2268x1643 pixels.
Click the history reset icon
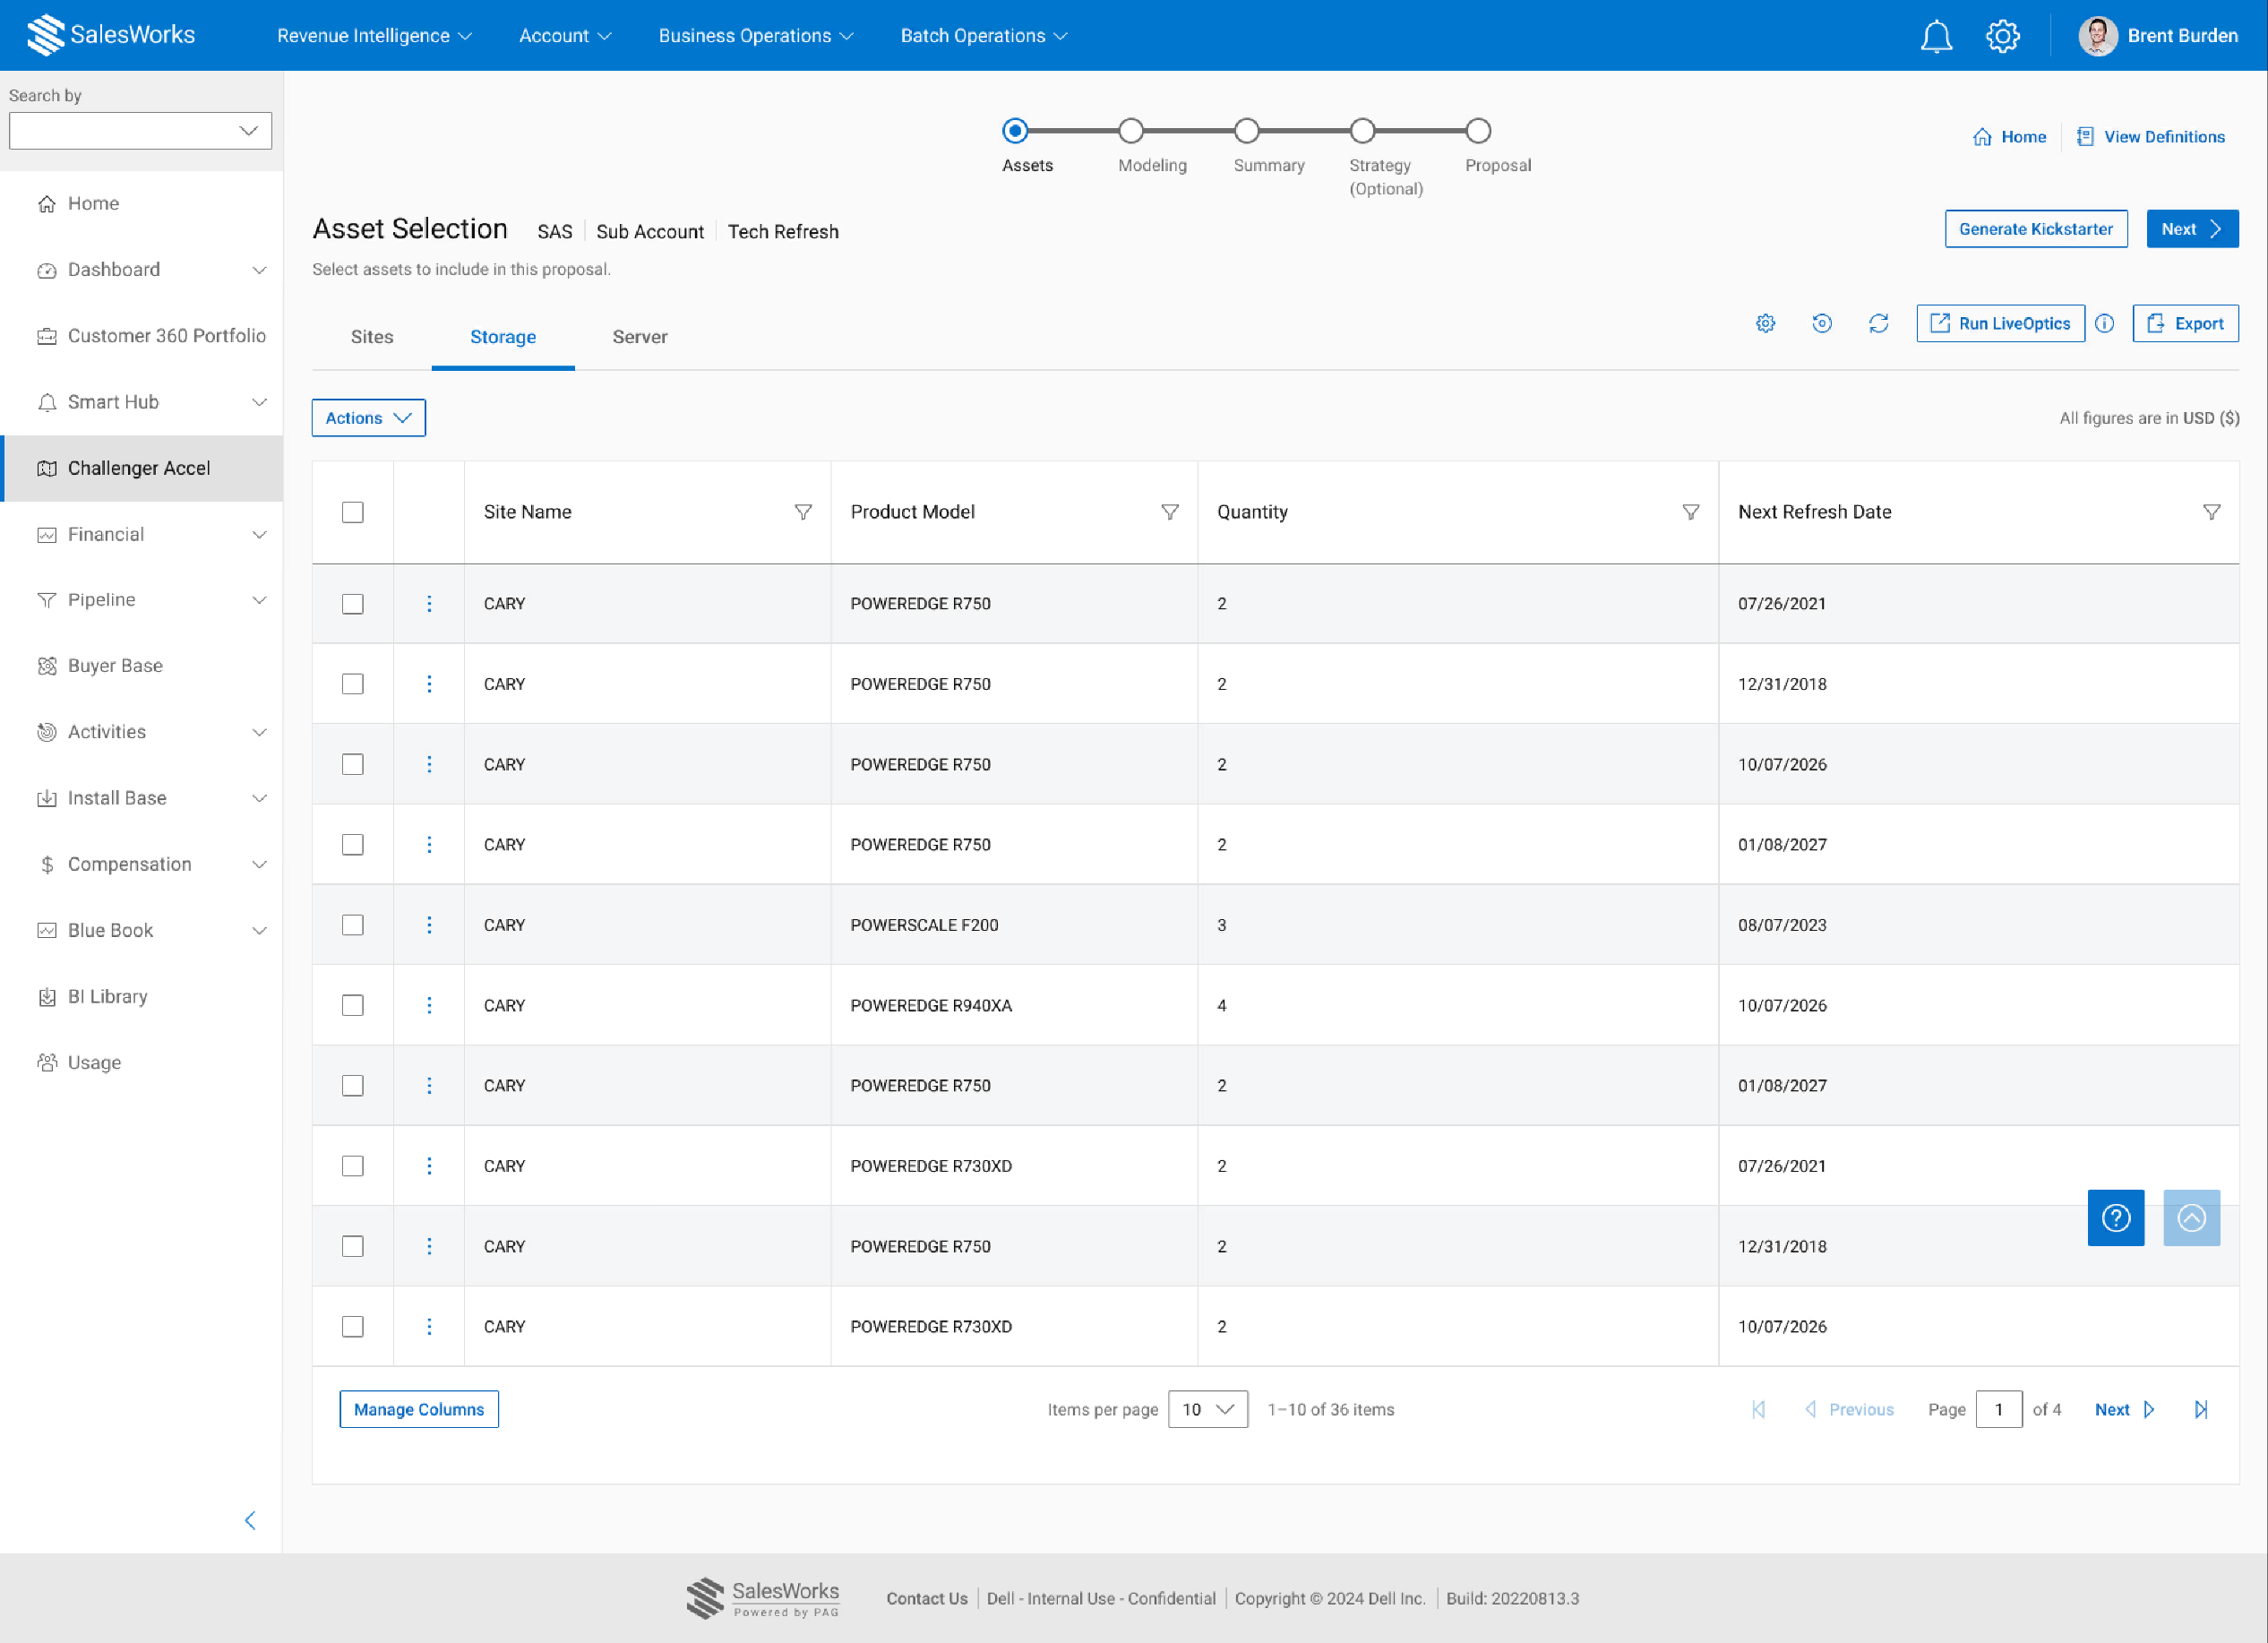point(1822,323)
